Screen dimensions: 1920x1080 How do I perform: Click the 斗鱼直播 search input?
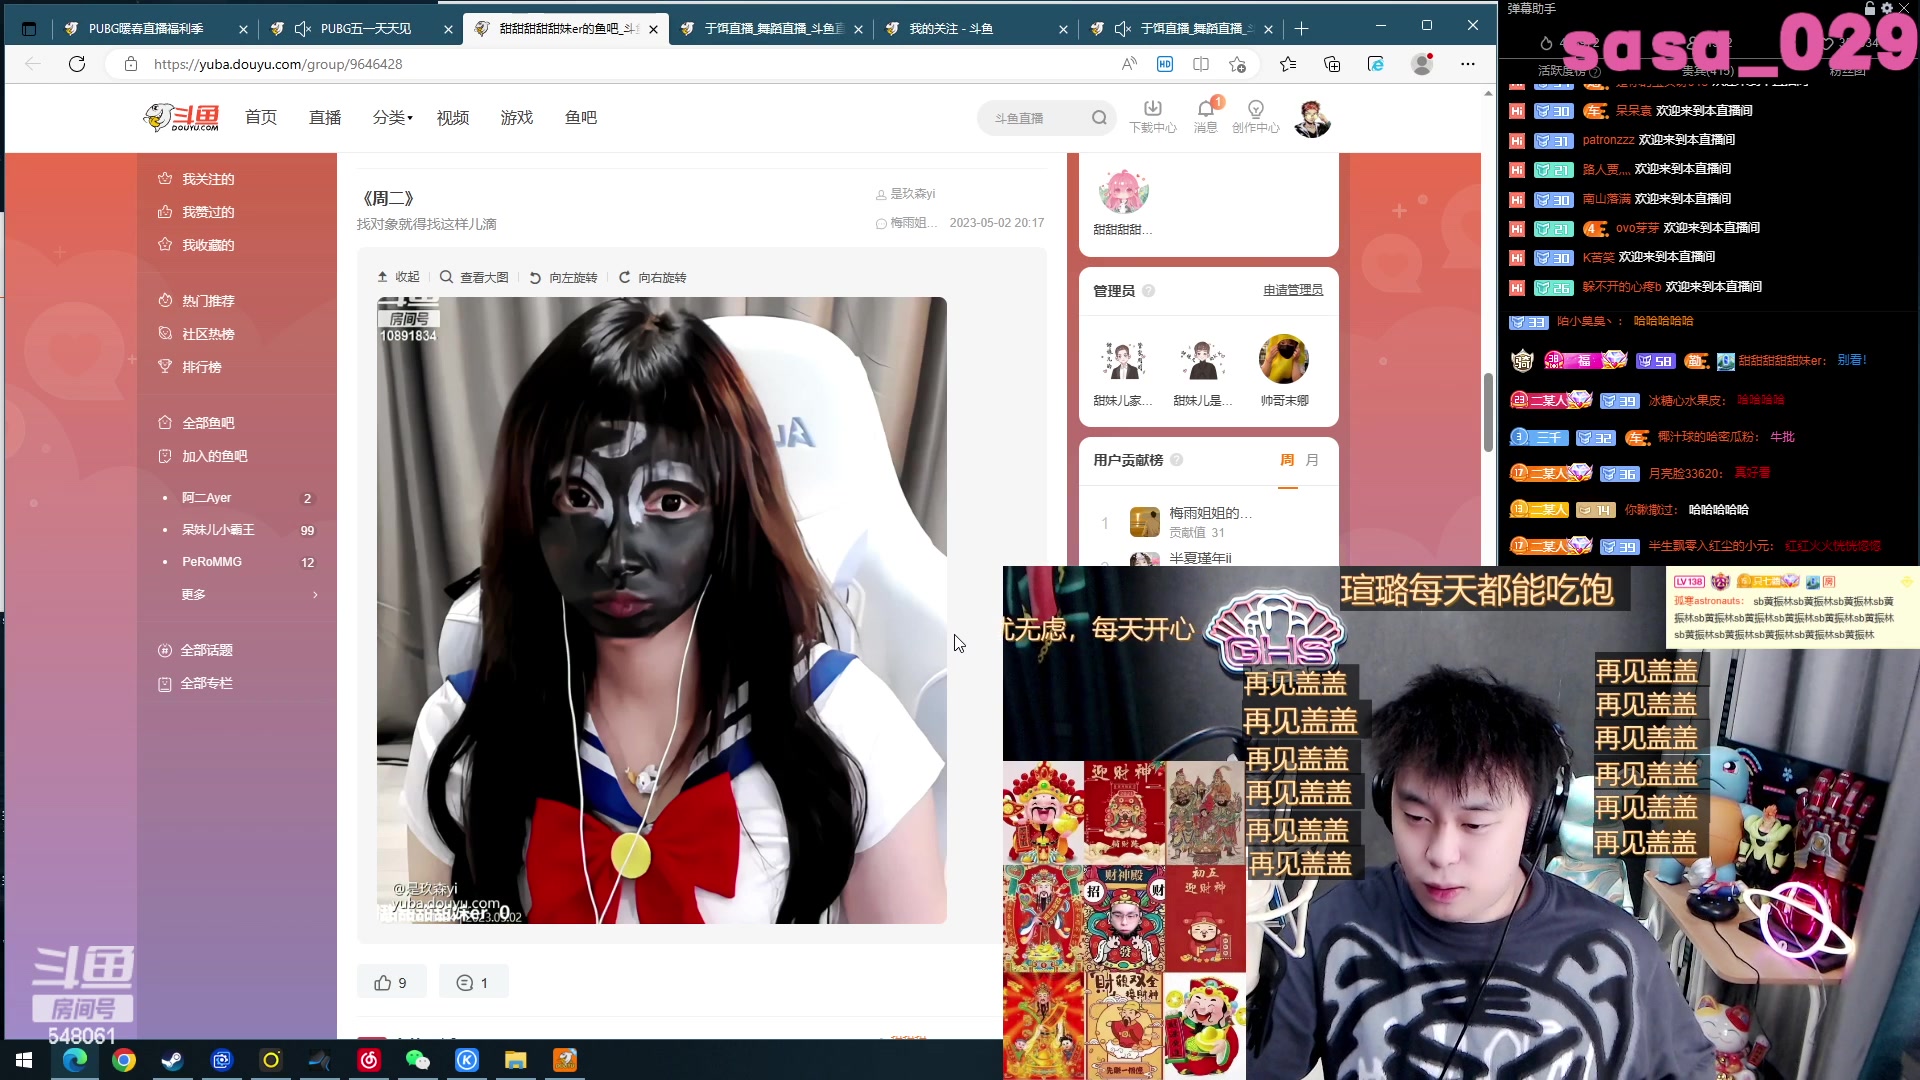(1036, 118)
